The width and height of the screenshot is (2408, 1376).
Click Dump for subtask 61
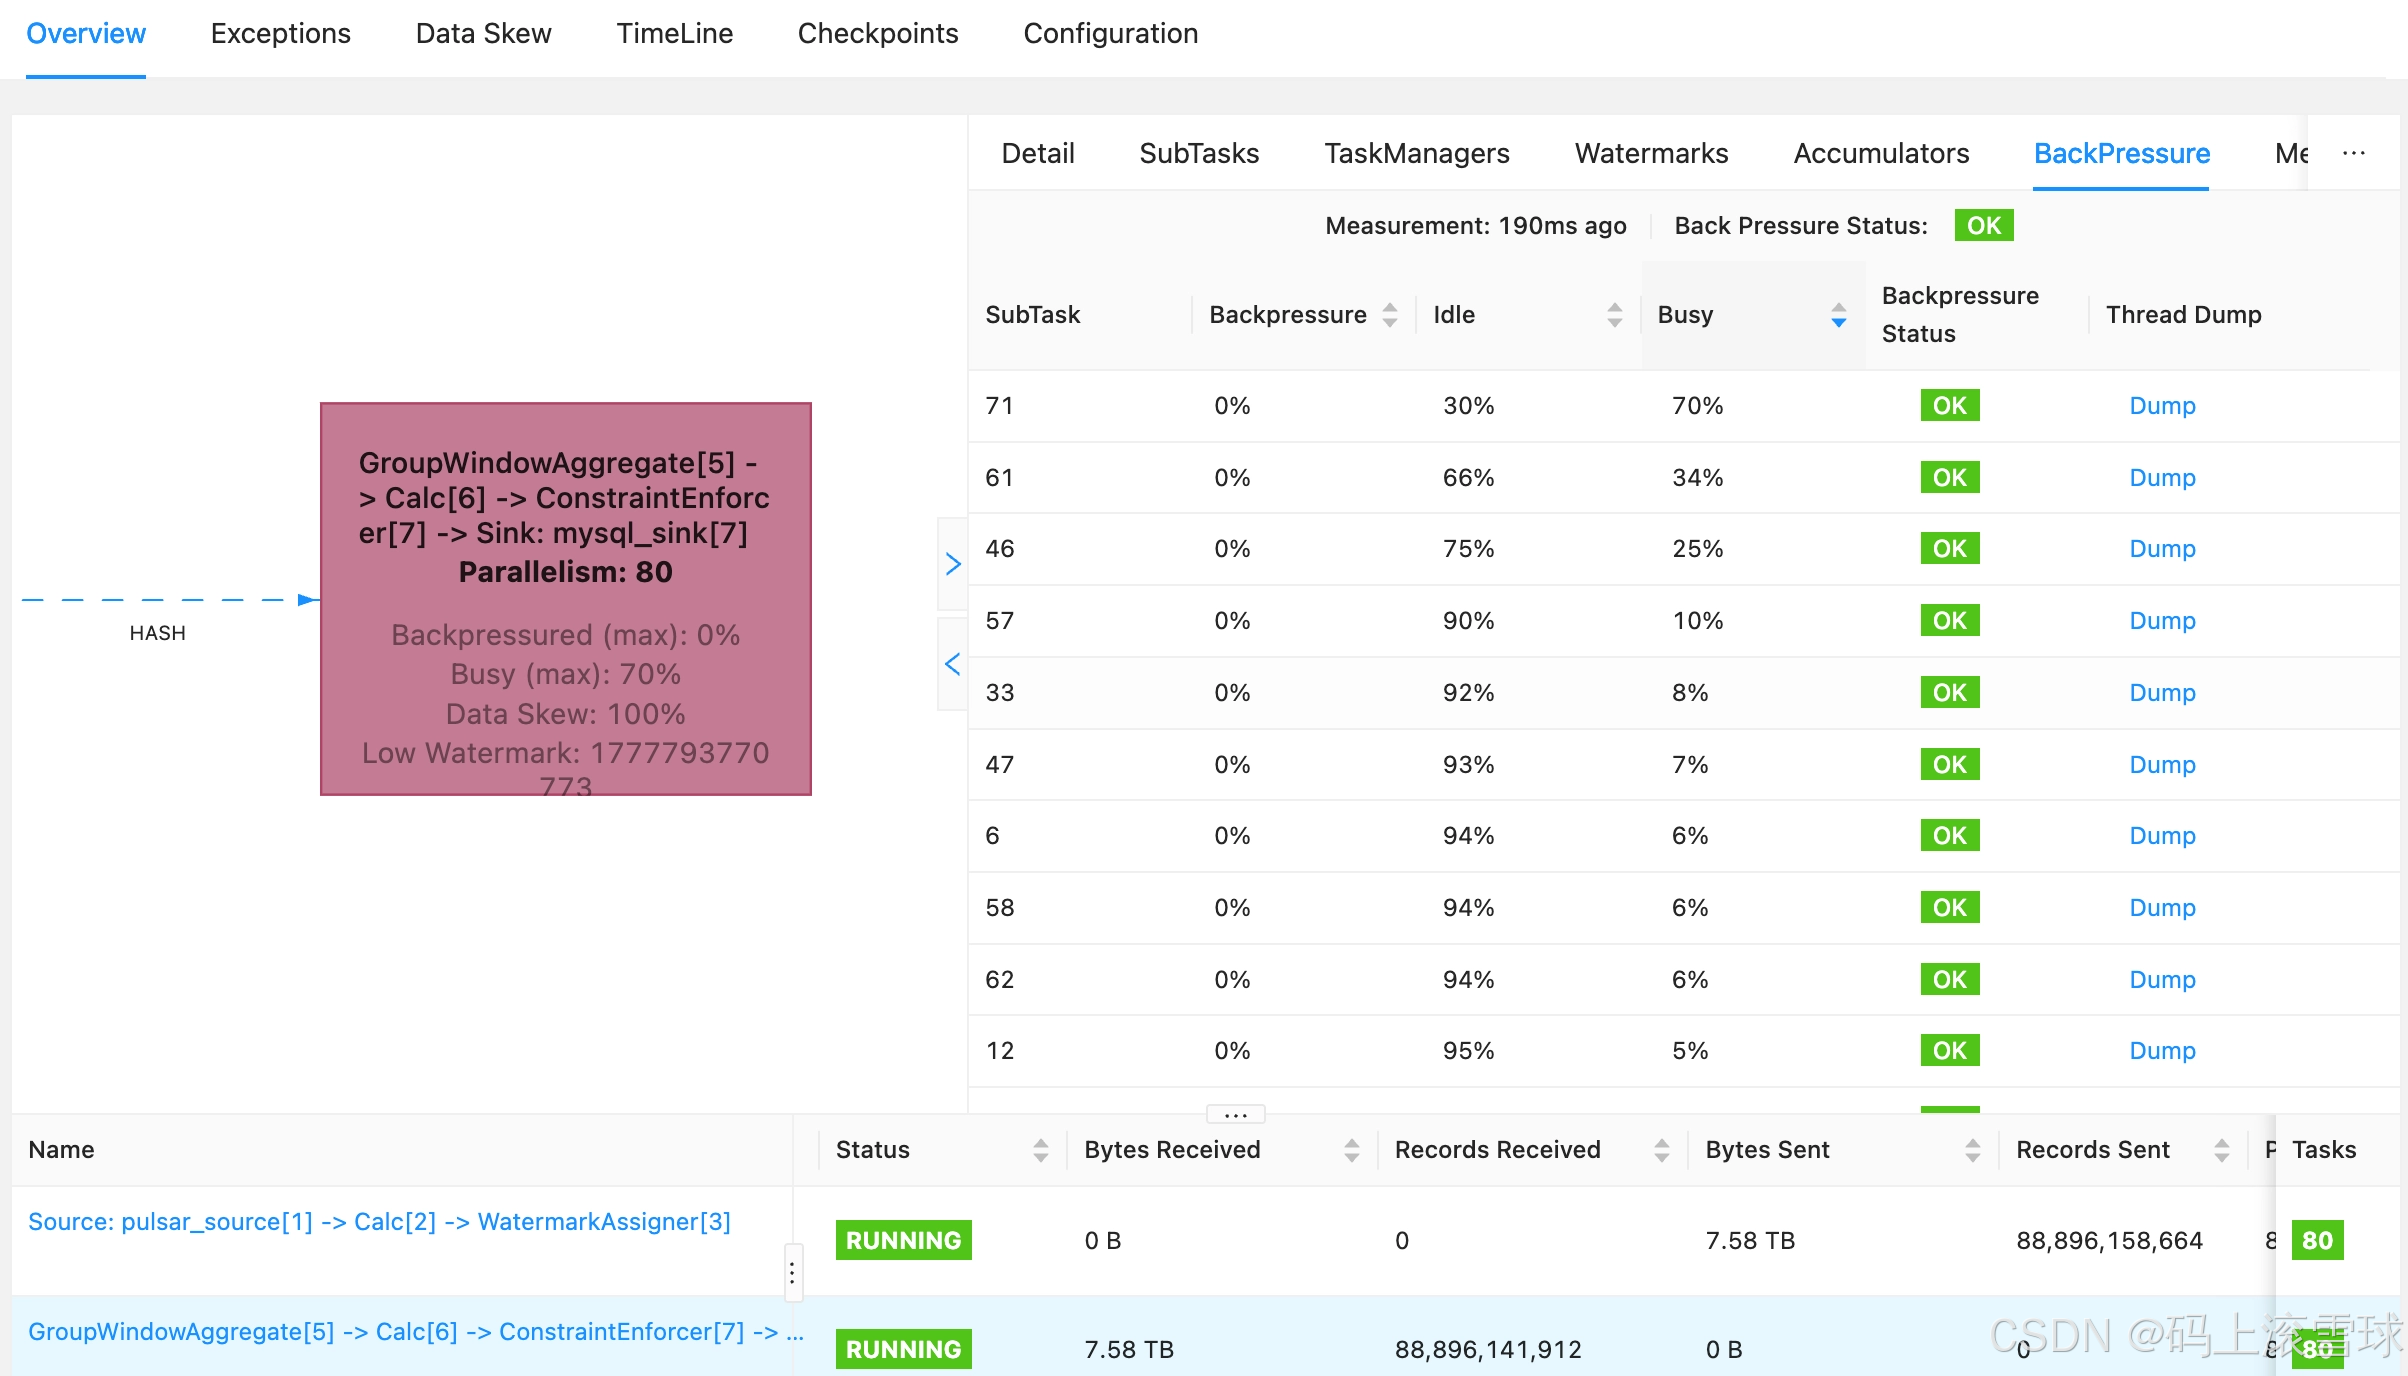point(2163,478)
